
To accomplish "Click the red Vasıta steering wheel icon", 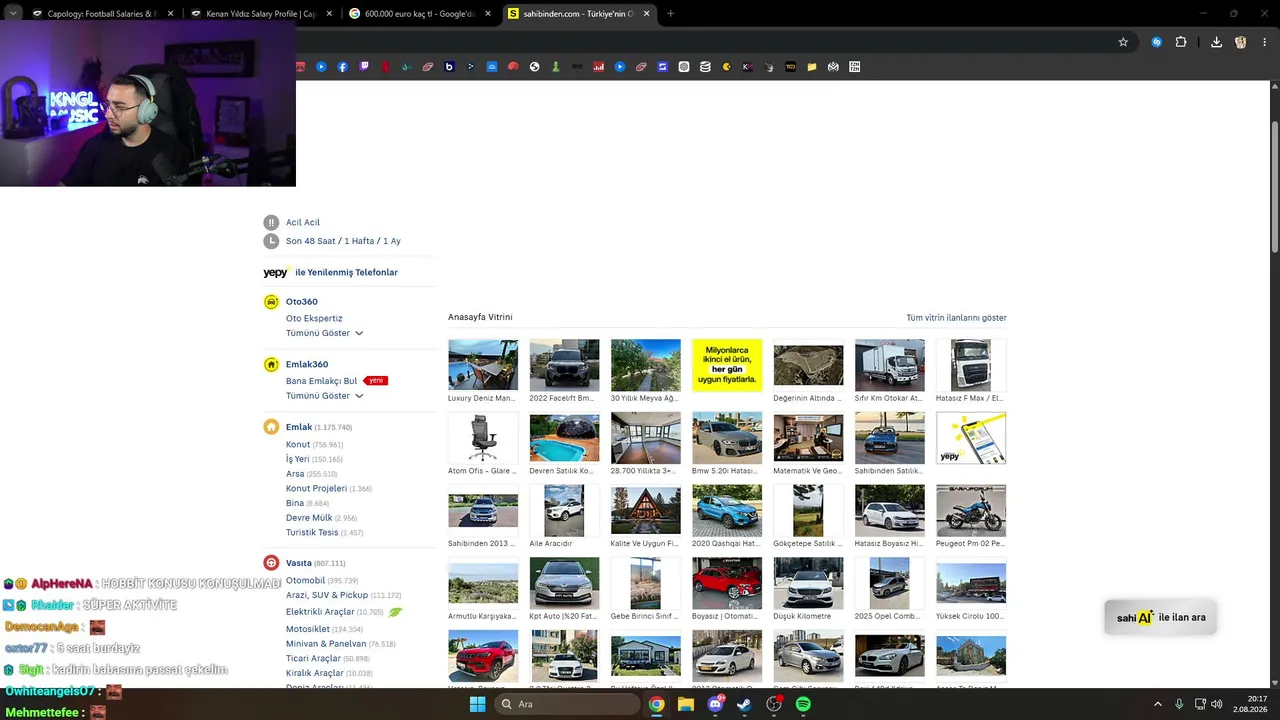I will click(x=271, y=563).
